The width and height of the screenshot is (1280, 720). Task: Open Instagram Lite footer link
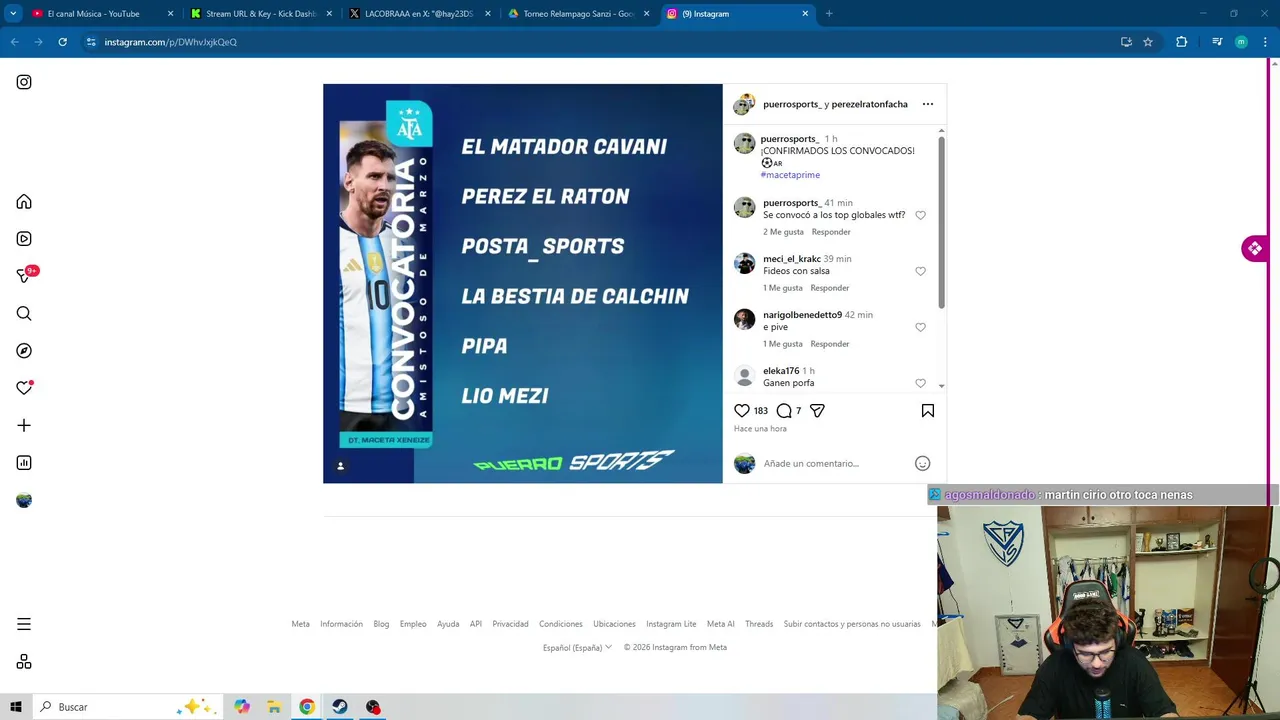tap(671, 624)
